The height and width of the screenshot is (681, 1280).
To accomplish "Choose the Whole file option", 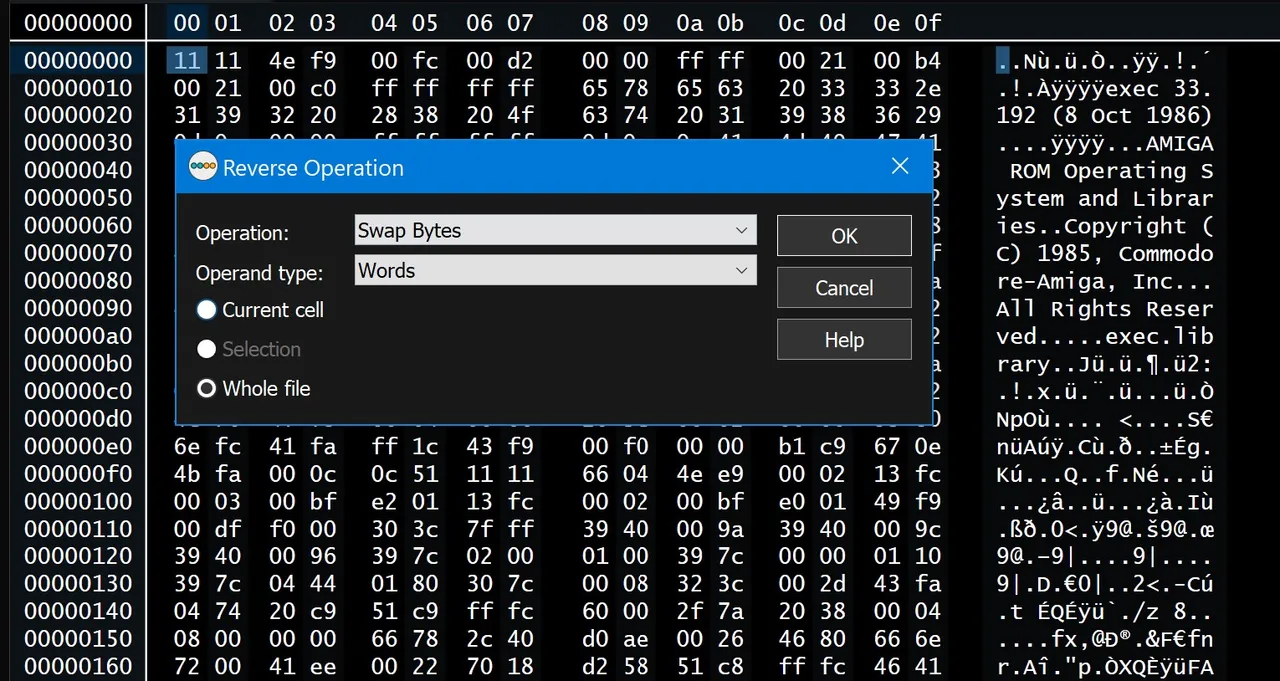I will pos(206,388).
